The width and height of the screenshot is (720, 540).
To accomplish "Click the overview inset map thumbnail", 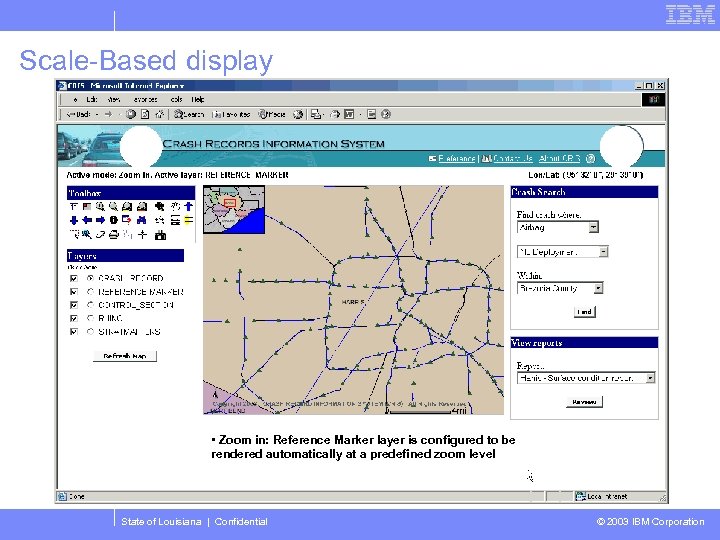I will click(x=234, y=209).
